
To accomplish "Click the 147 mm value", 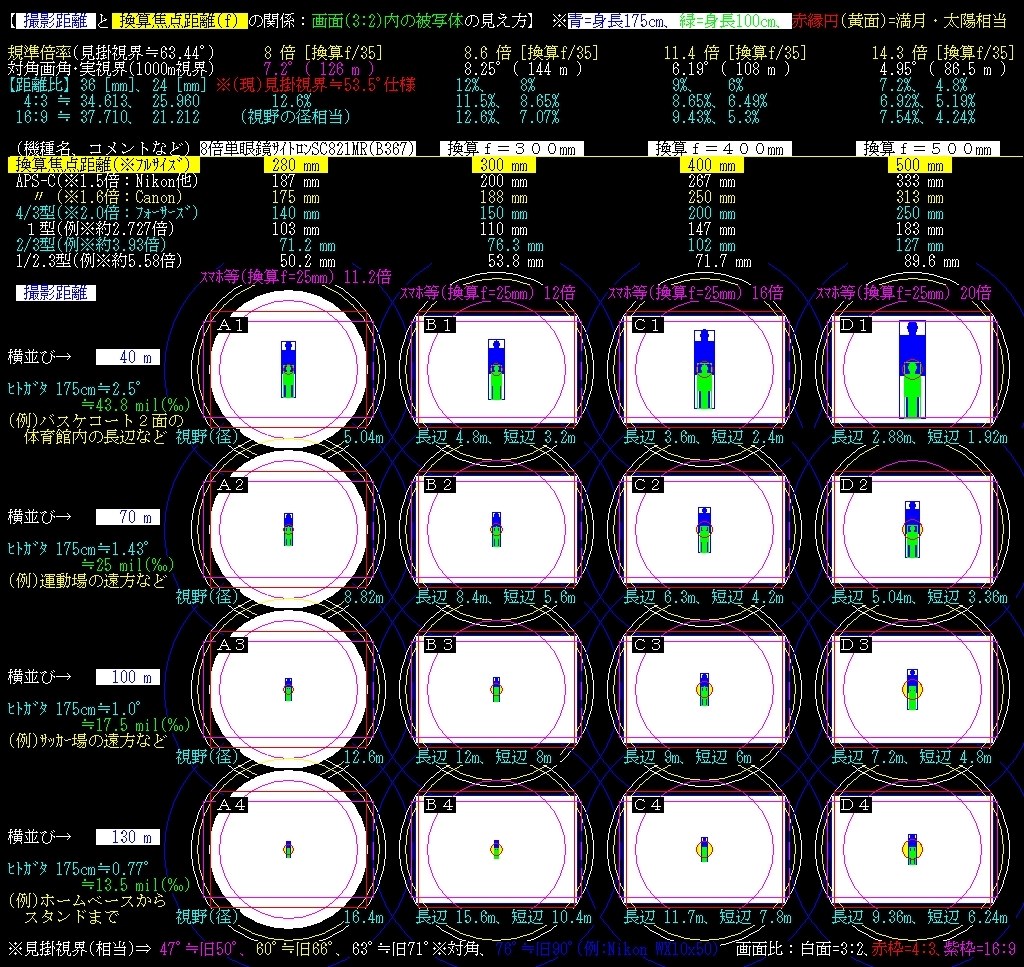I will [x=711, y=229].
